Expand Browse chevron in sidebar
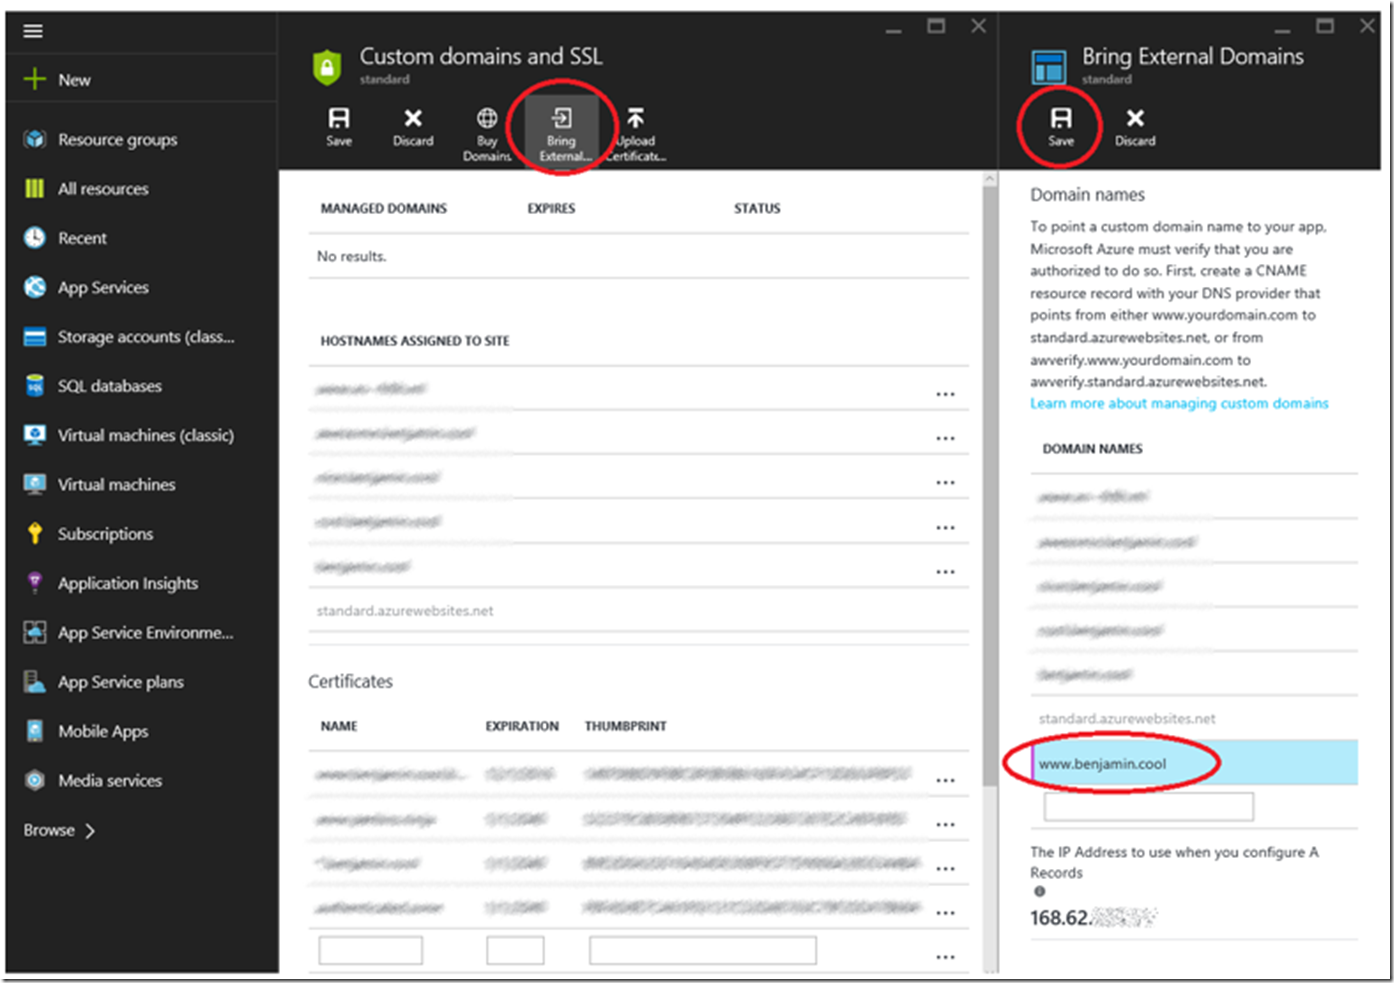 (x=90, y=830)
